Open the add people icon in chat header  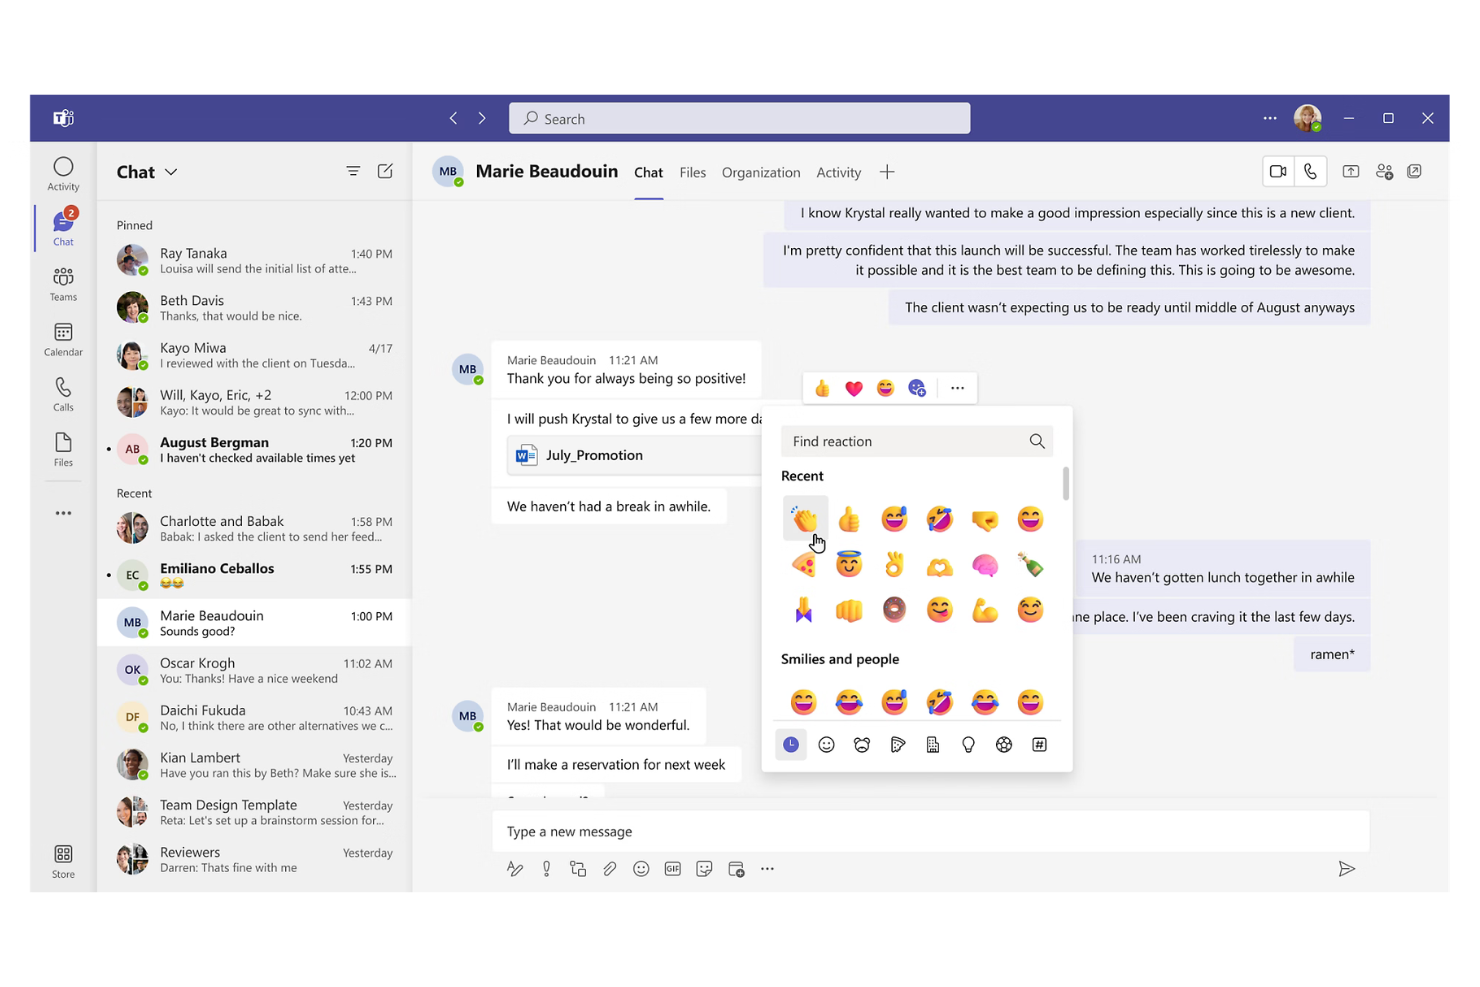click(x=1384, y=171)
